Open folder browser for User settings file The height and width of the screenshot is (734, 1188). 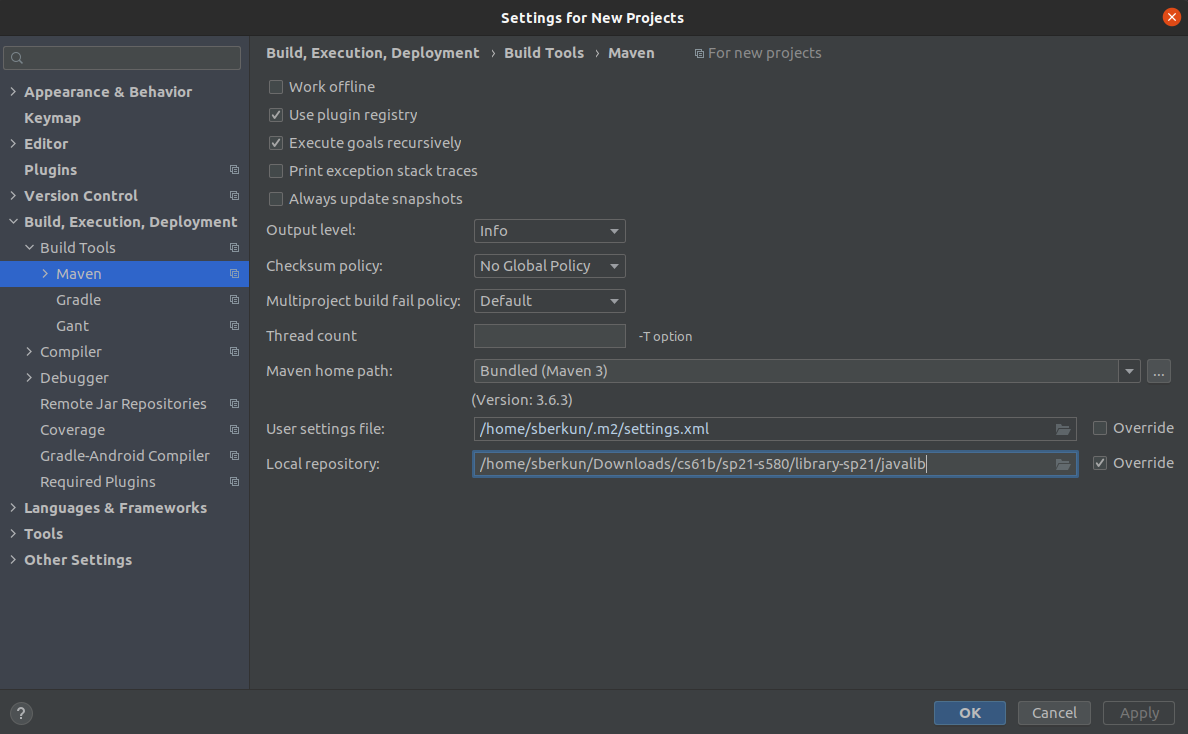pos(1063,429)
